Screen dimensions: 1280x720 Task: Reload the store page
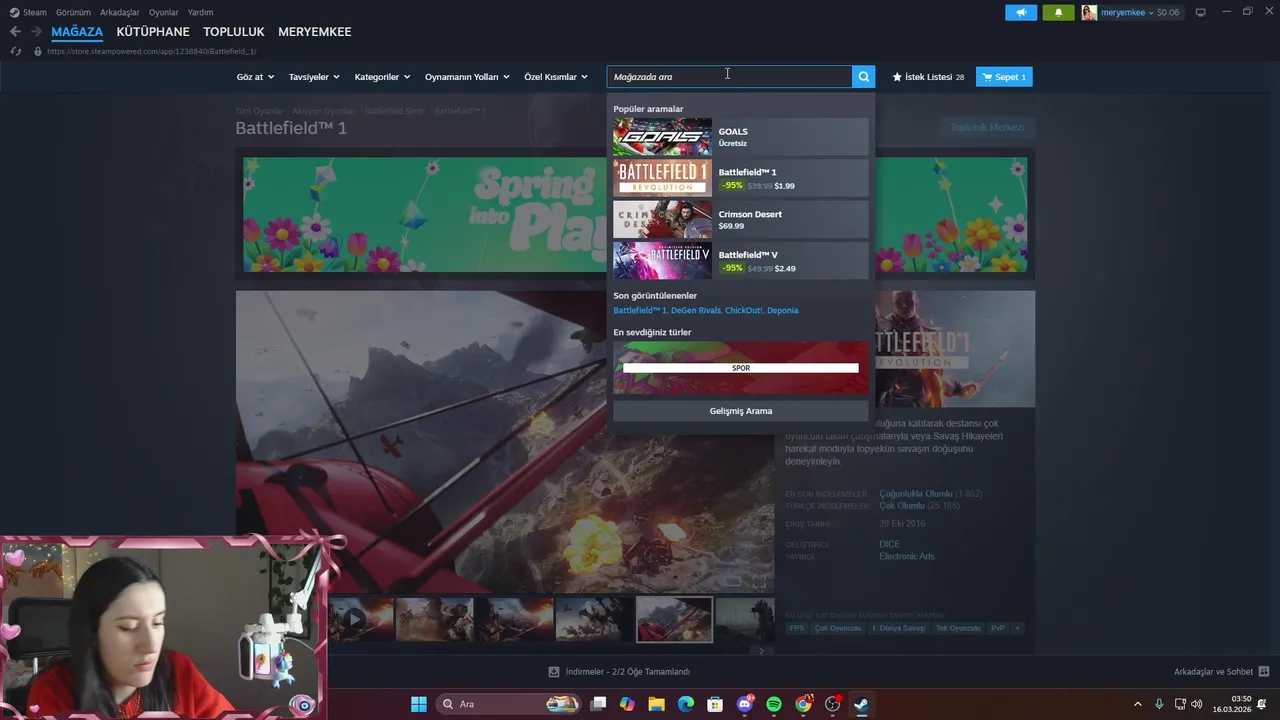point(16,51)
